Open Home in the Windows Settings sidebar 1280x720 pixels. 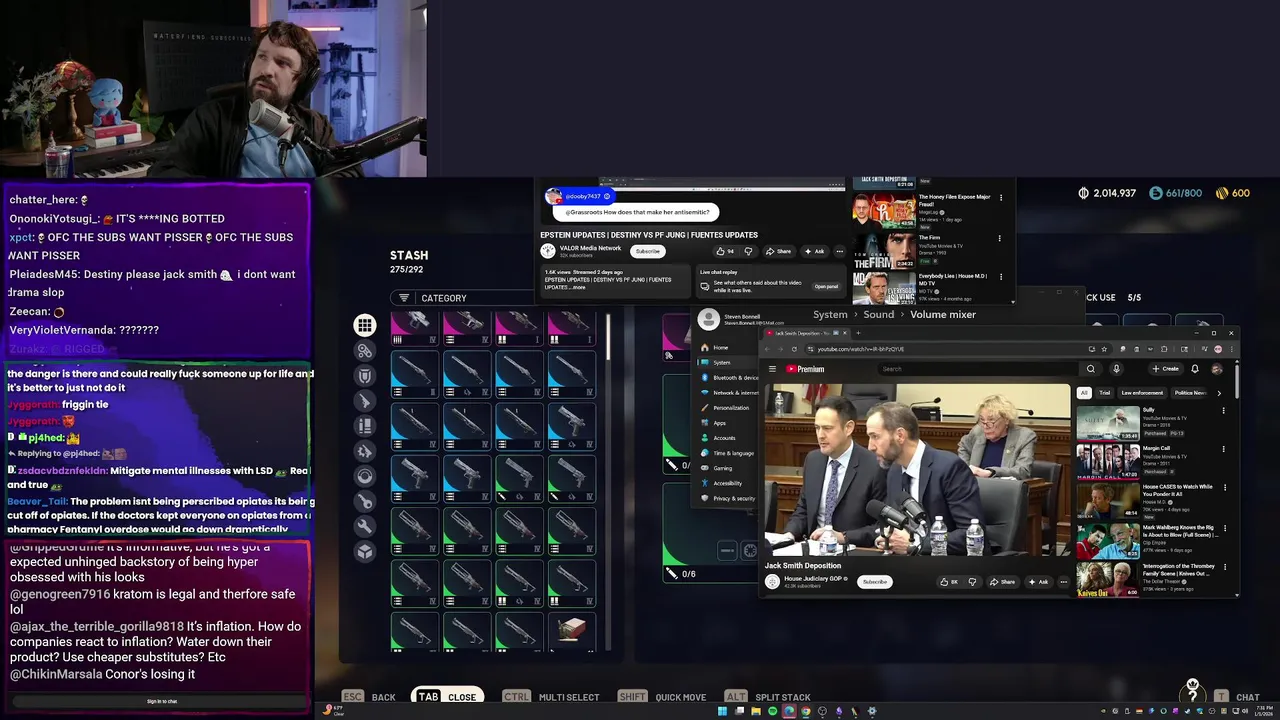(x=720, y=347)
